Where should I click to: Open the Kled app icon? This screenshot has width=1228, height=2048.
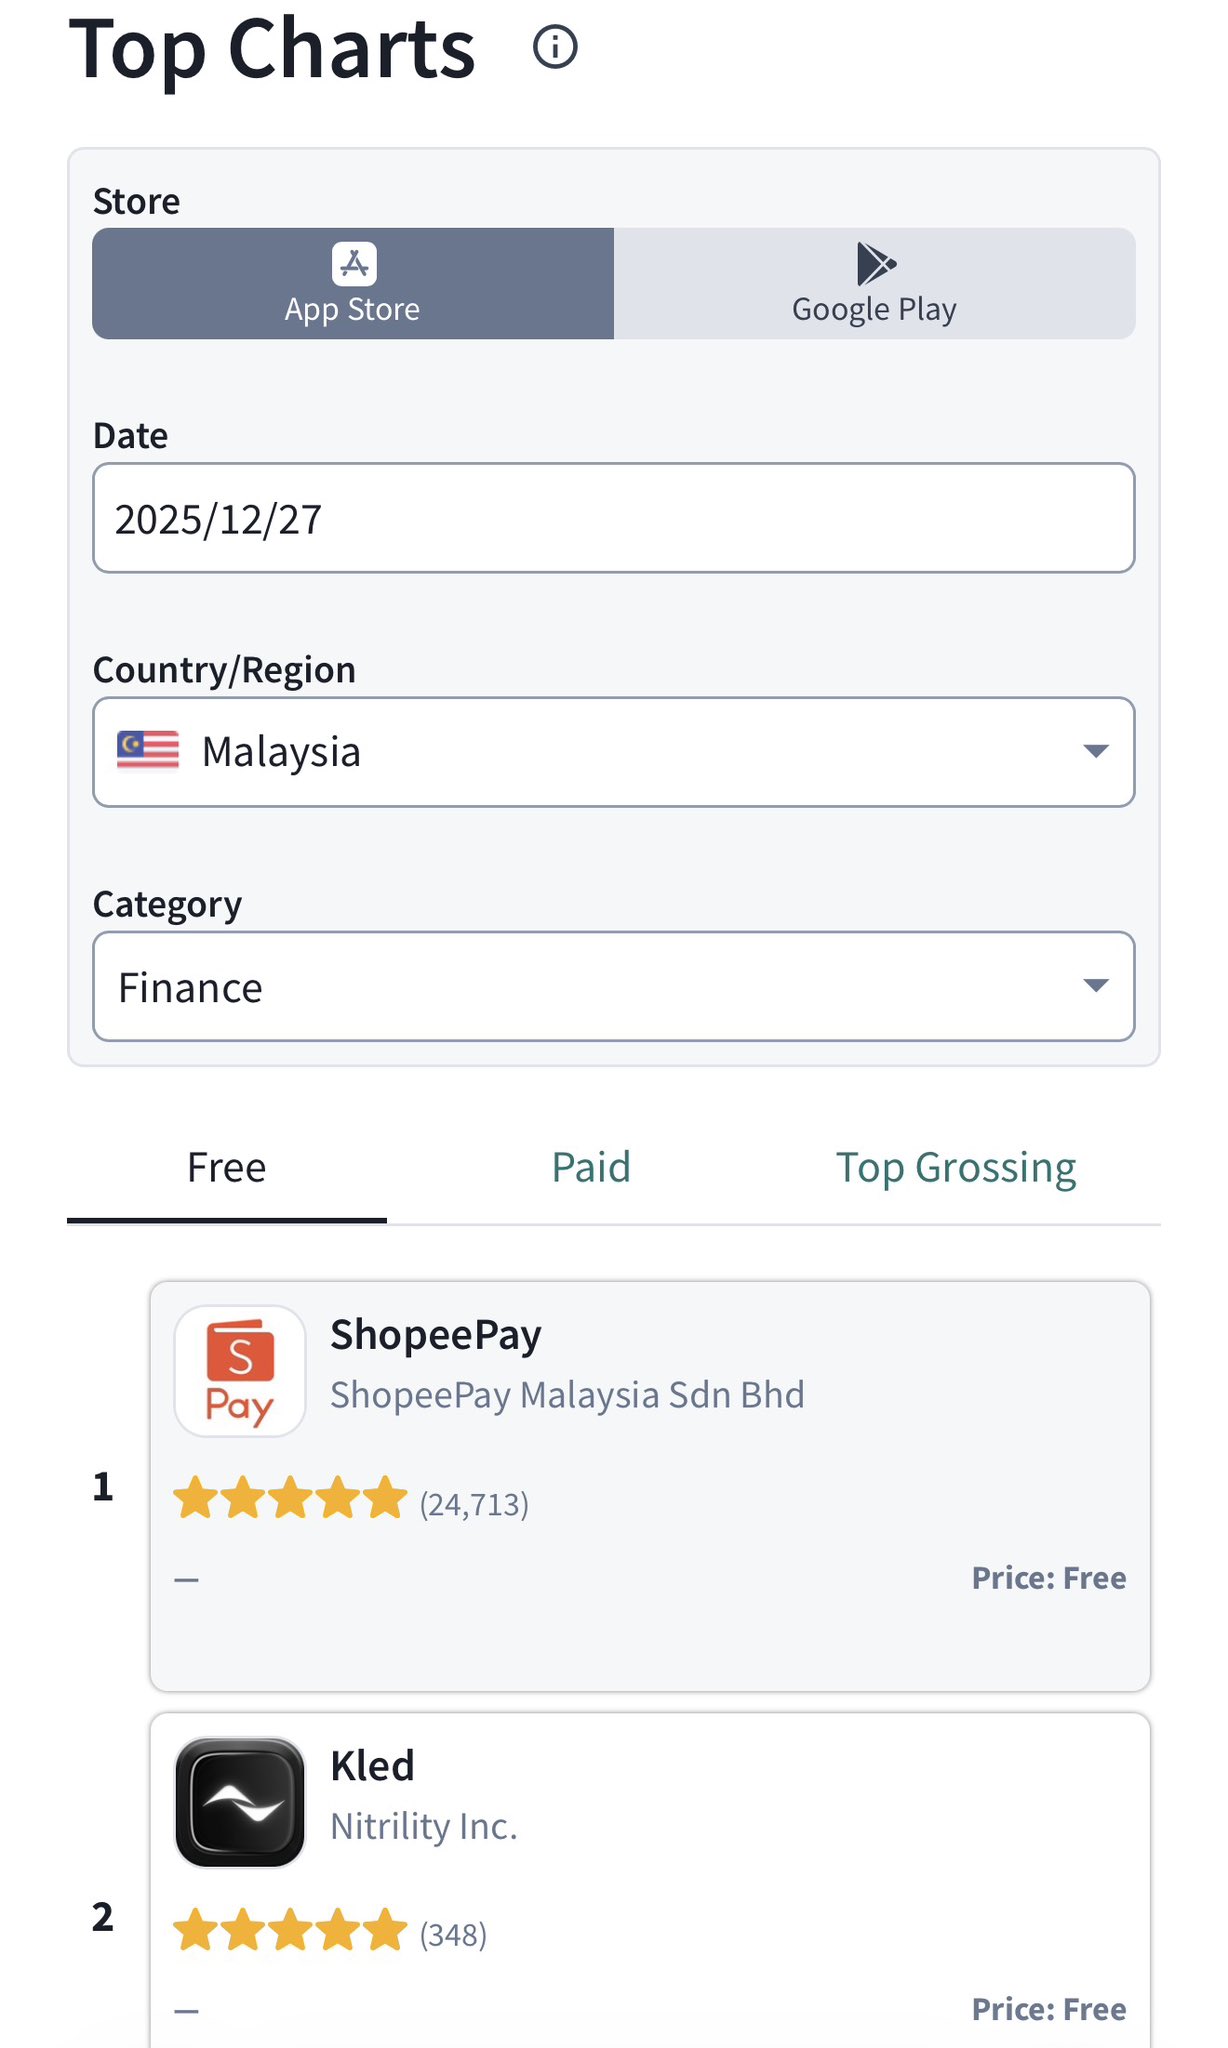[240, 1802]
